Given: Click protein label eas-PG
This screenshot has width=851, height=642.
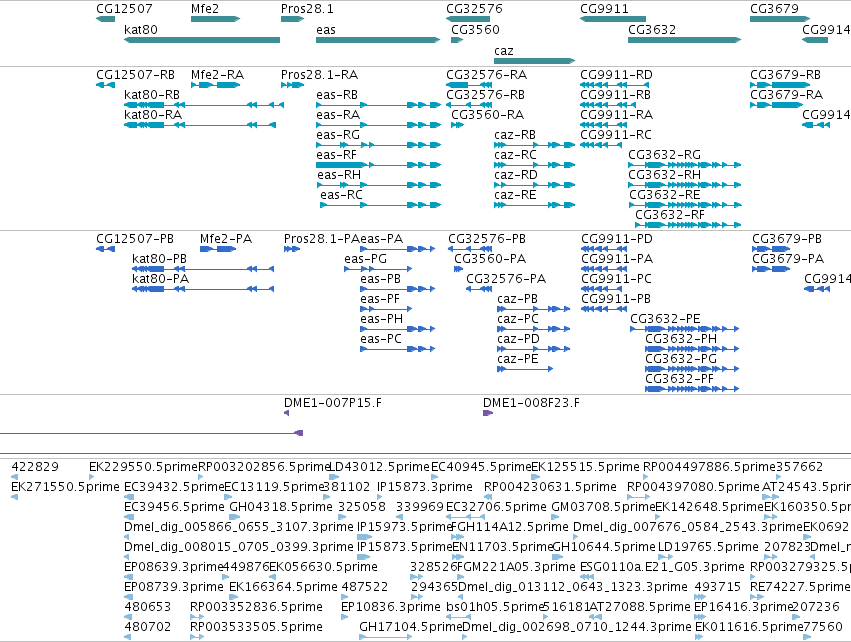Looking at the screenshot, I should (366, 259).
